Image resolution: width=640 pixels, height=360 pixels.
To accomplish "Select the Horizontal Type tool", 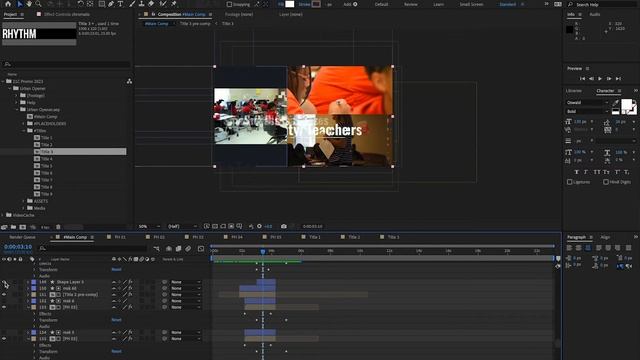I will [x=120, y=4].
